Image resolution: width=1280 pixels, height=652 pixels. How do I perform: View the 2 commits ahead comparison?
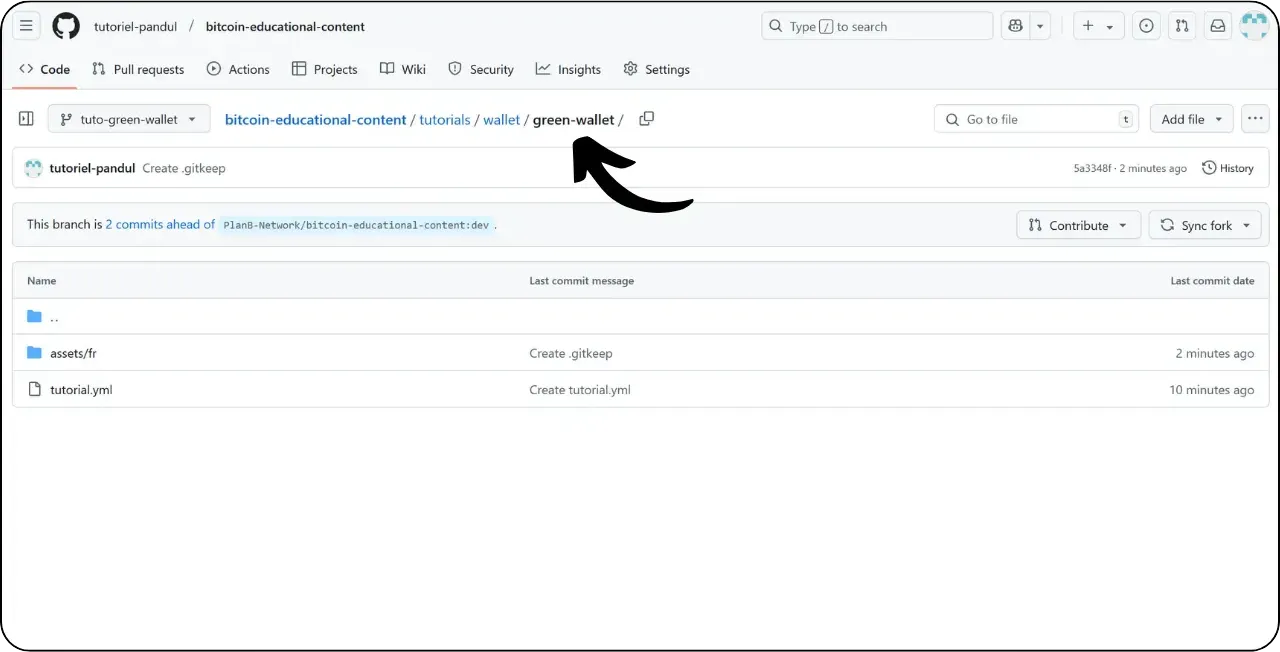click(x=159, y=224)
